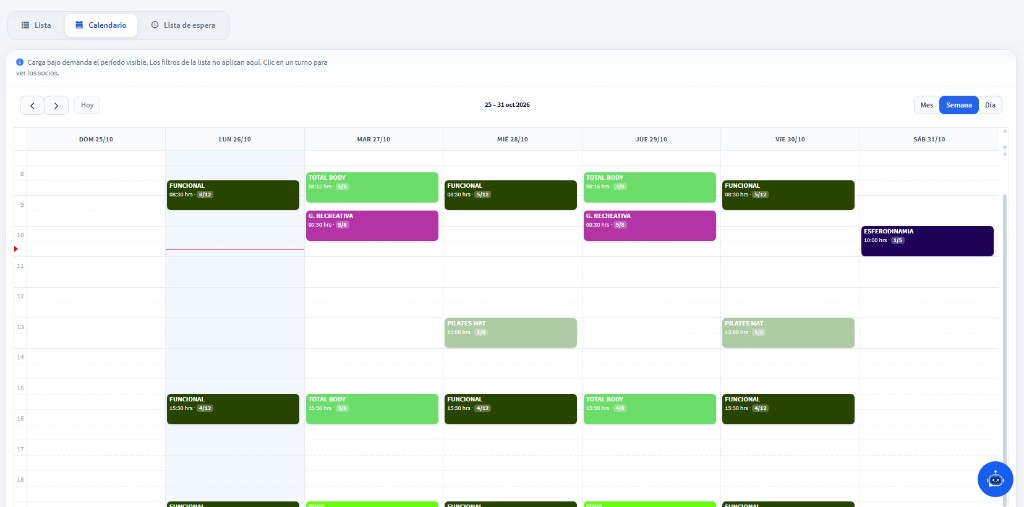
Task: Click the VIE 30/10 day header
Action: tap(790, 139)
